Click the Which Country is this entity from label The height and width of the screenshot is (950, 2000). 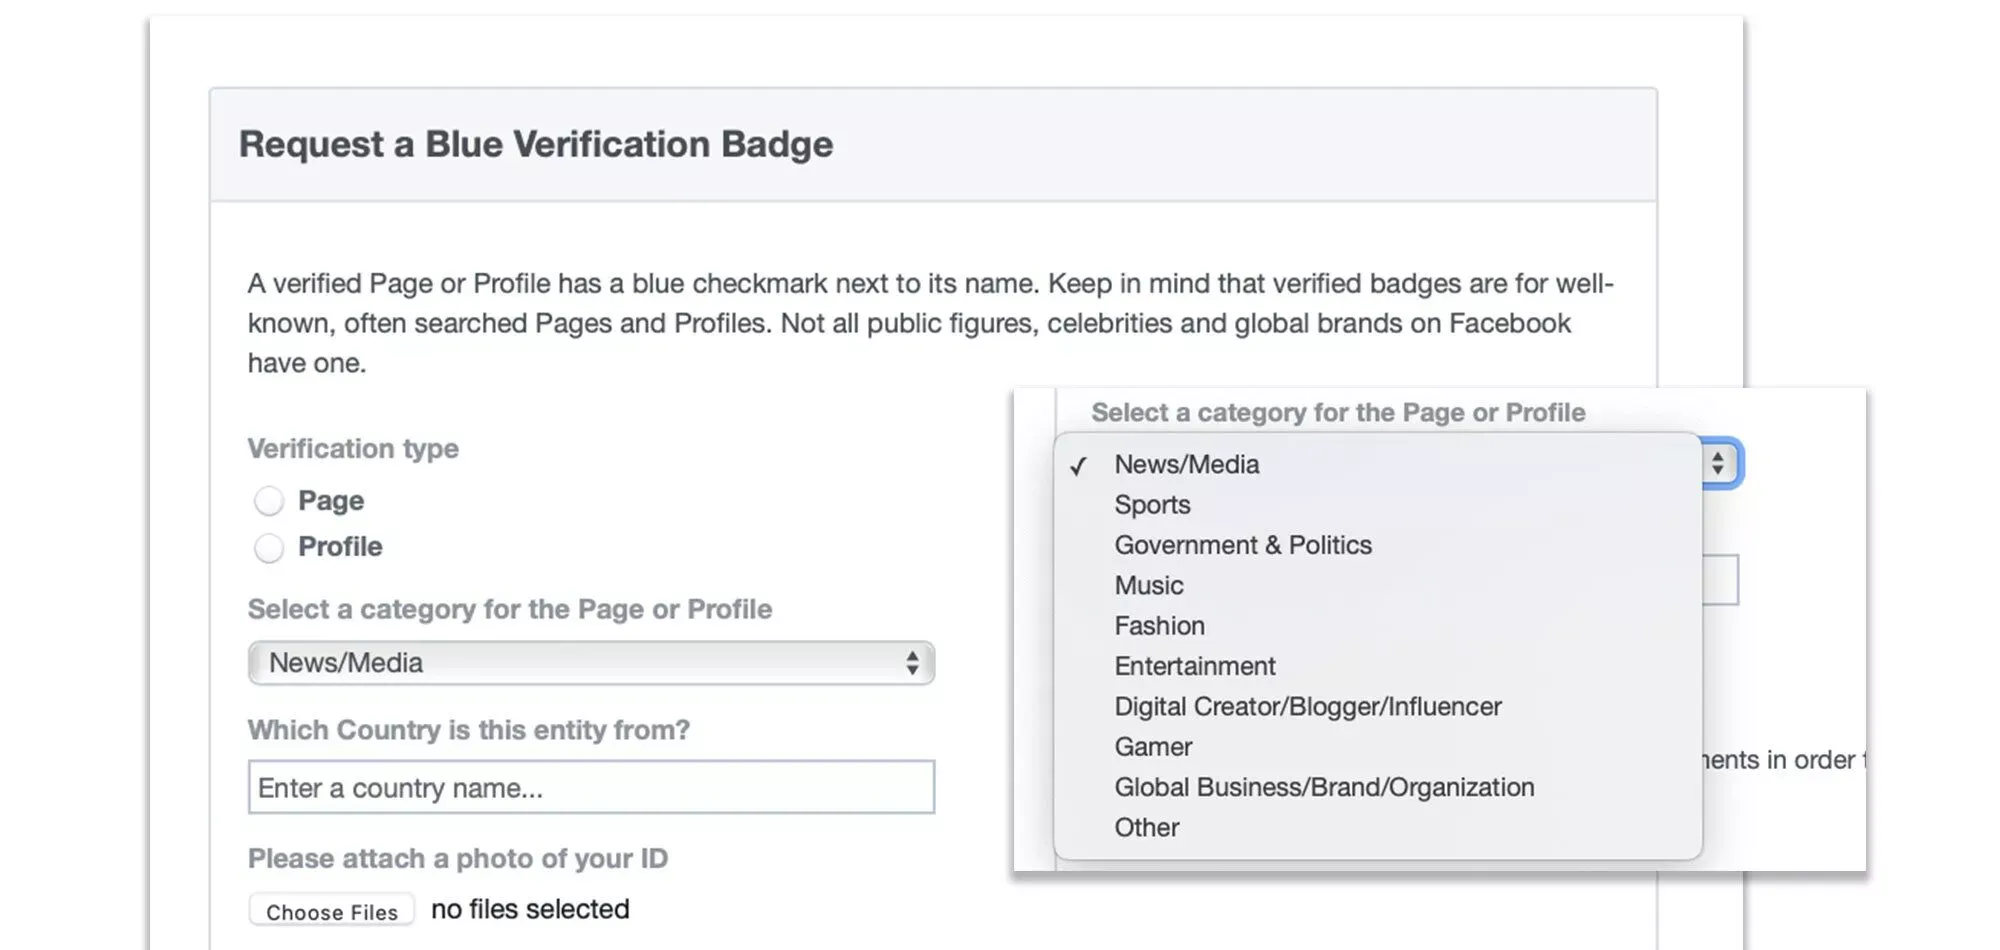(x=469, y=730)
